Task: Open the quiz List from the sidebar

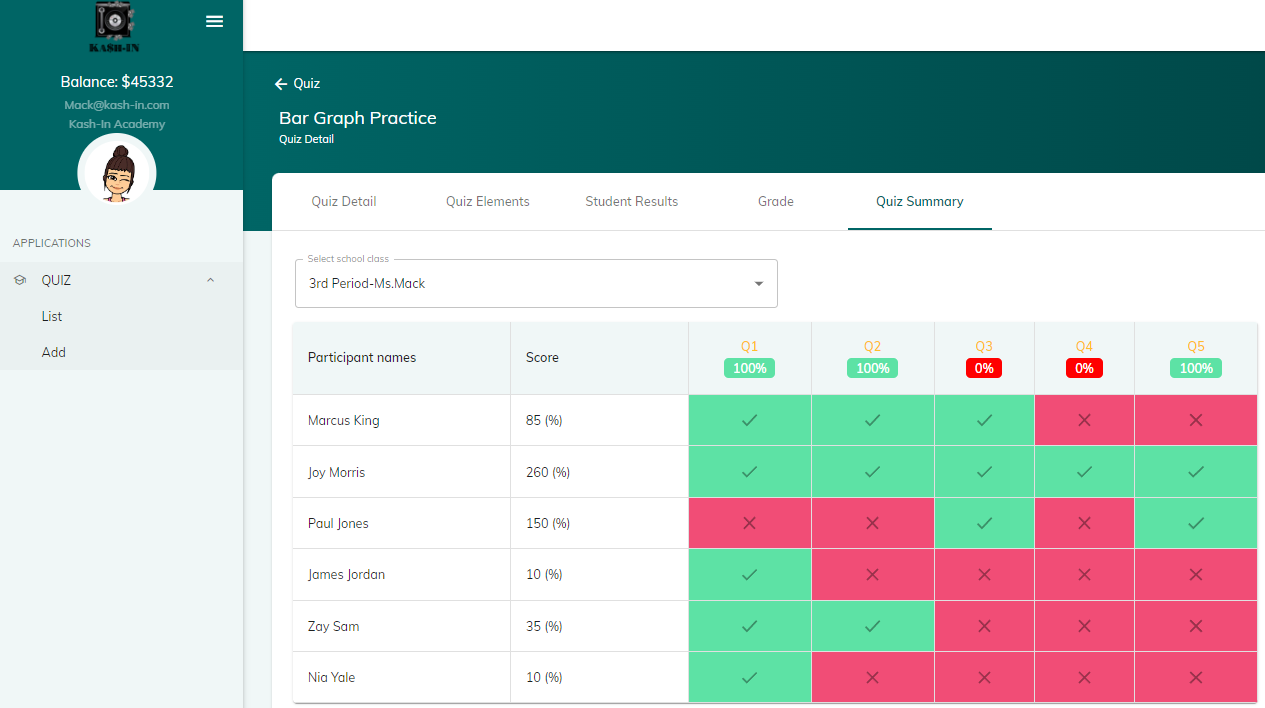Action: (54, 316)
